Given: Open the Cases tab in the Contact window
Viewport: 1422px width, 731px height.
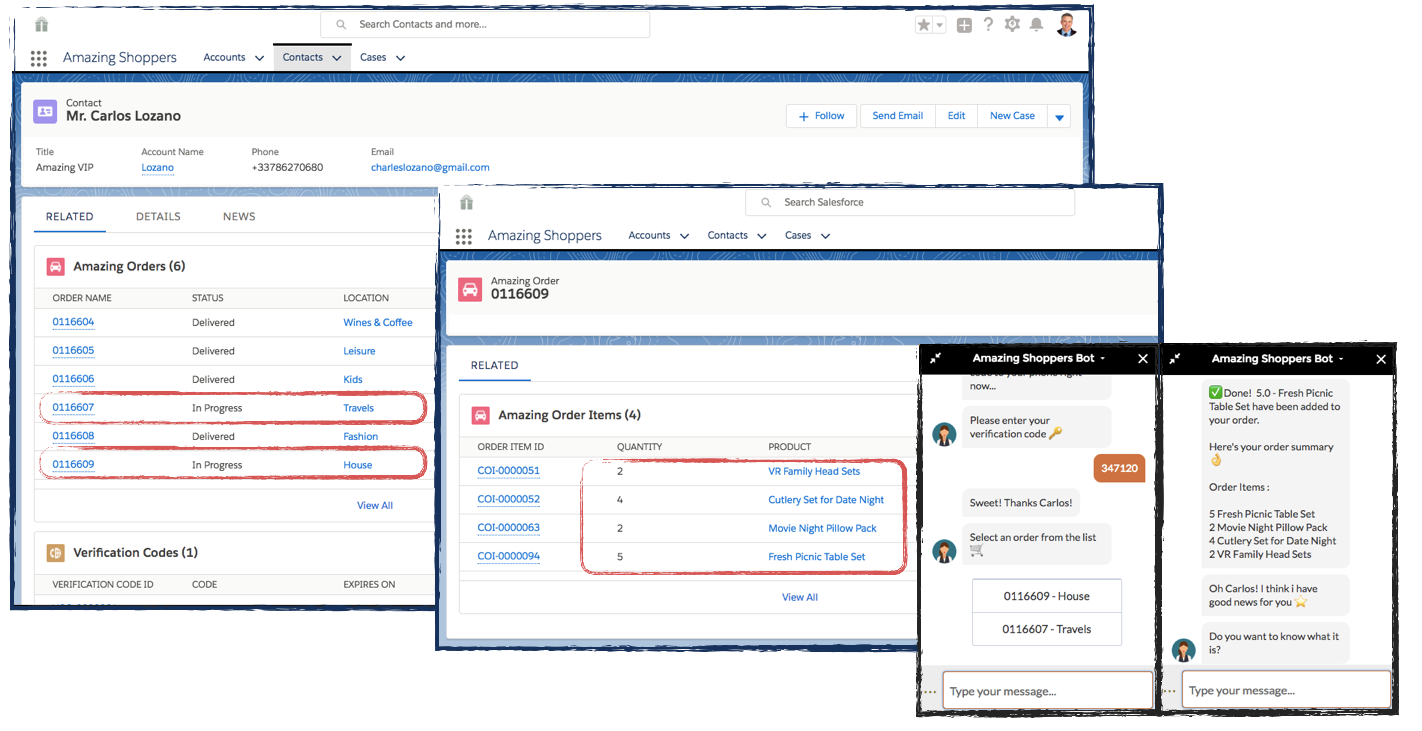Looking at the screenshot, I should tap(373, 58).
